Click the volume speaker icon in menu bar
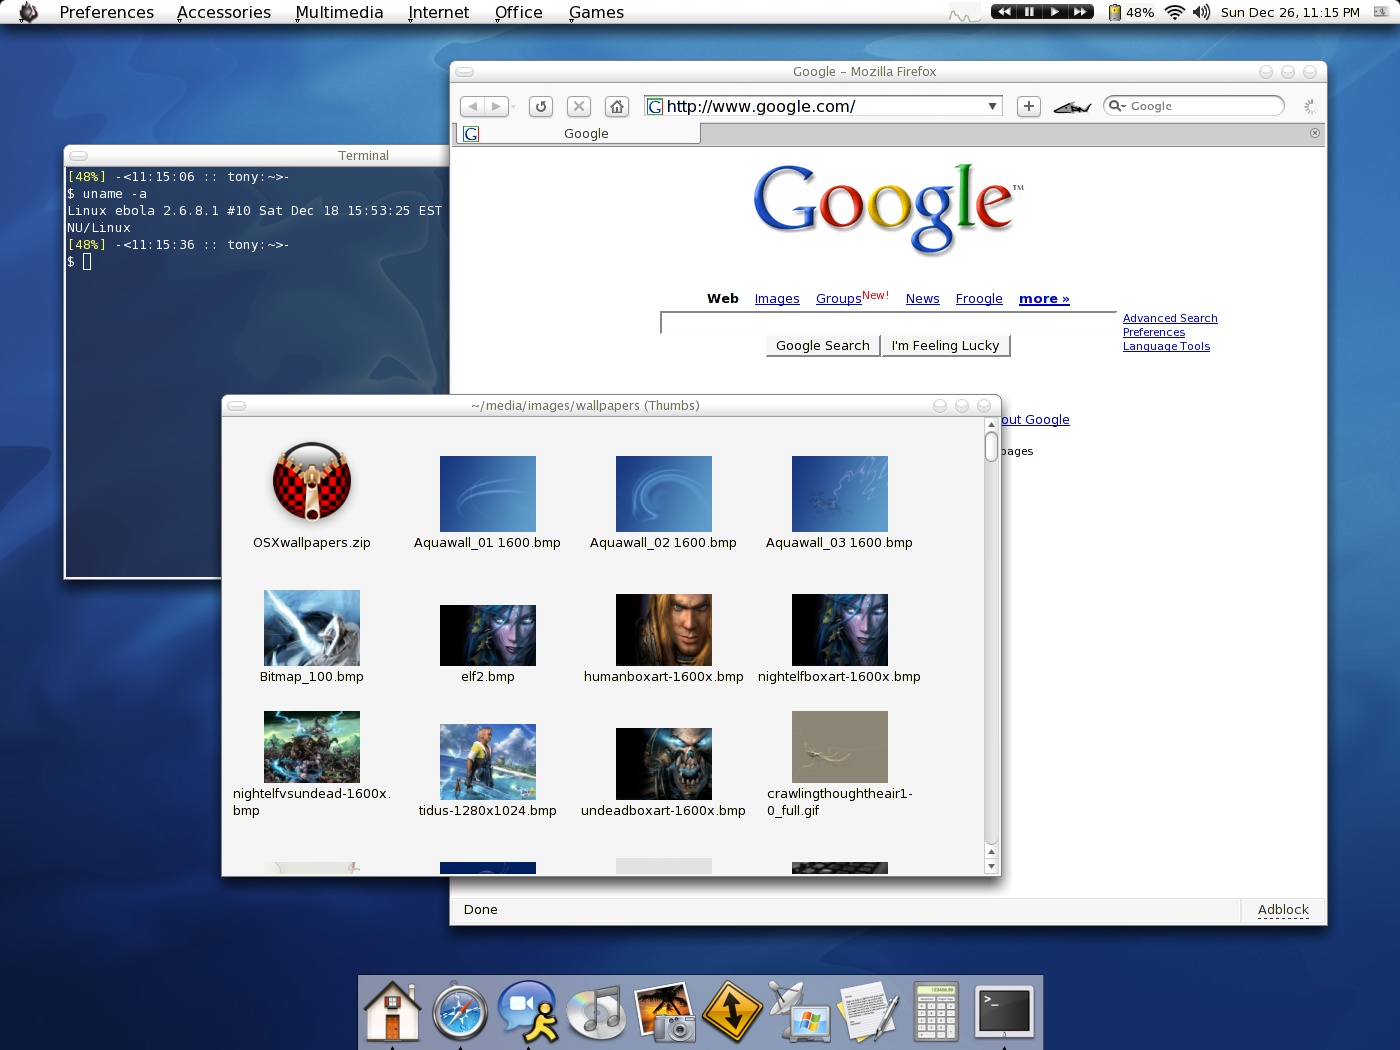 tap(1201, 12)
